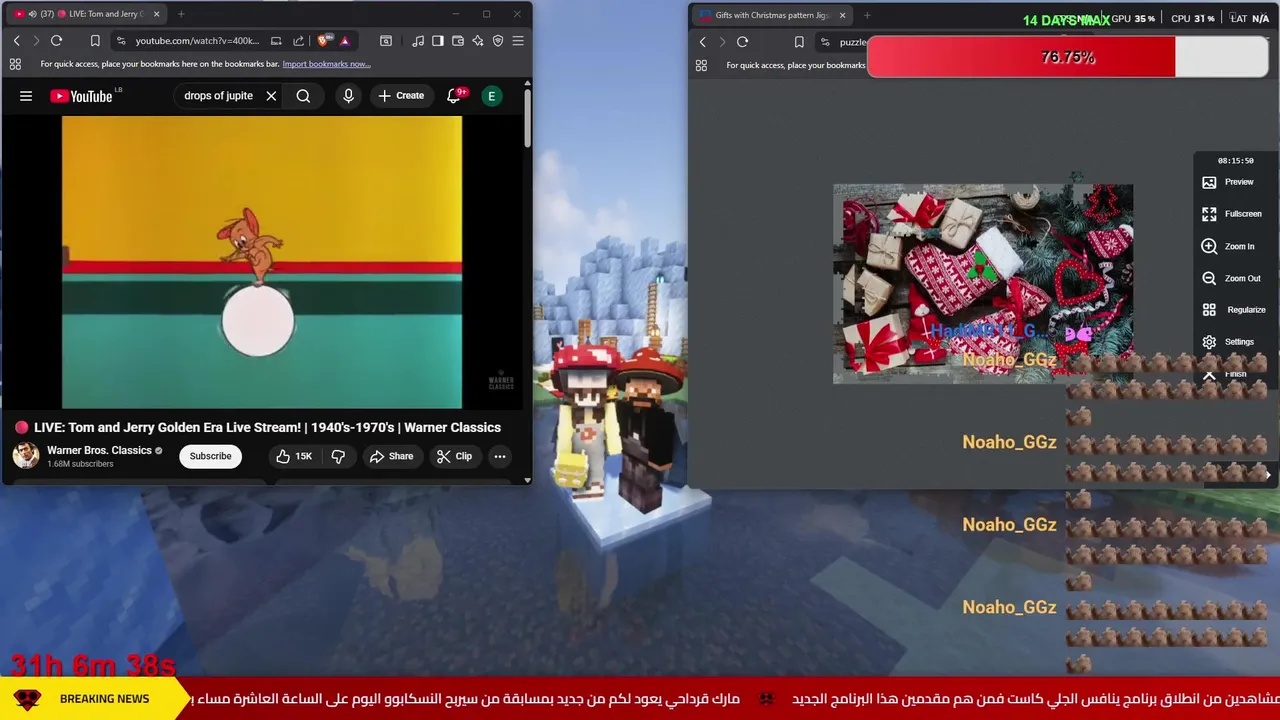Open the apps grid icon in YouTube bookmarks bar
1280x720 pixels.
[15, 64]
